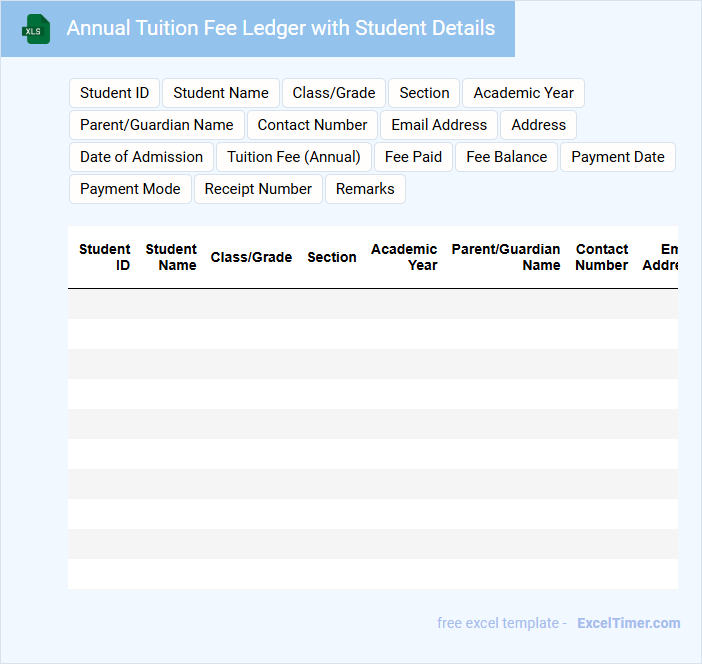
Task: Click the Receipt Number tag
Action: (x=258, y=189)
